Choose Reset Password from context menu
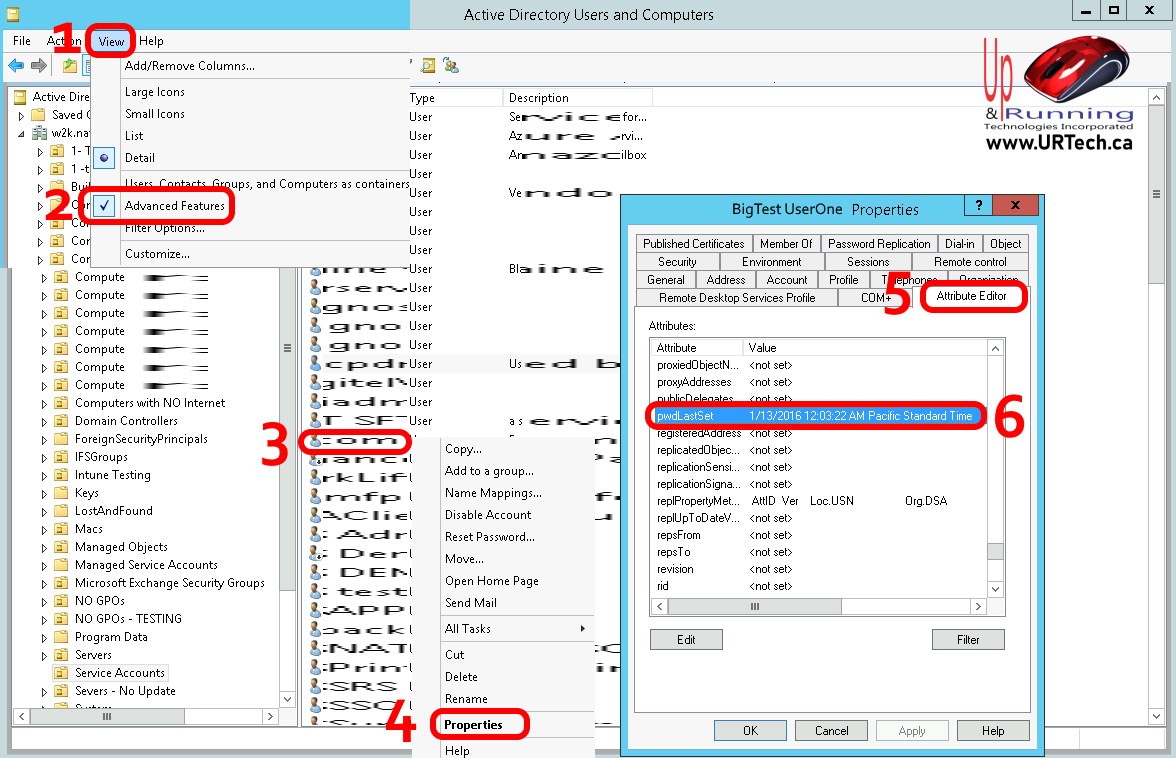The height and width of the screenshot is (758, 1176). [x=489, y=537]
